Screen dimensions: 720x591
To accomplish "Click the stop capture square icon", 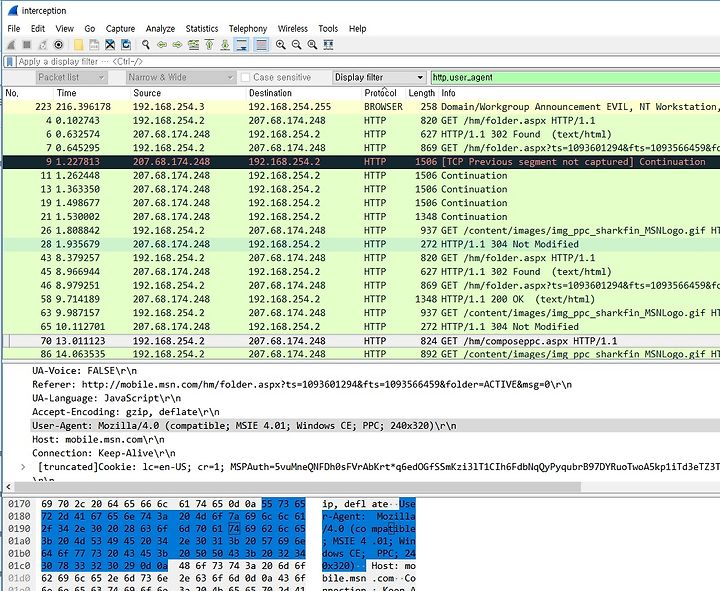I will point(27,45).
